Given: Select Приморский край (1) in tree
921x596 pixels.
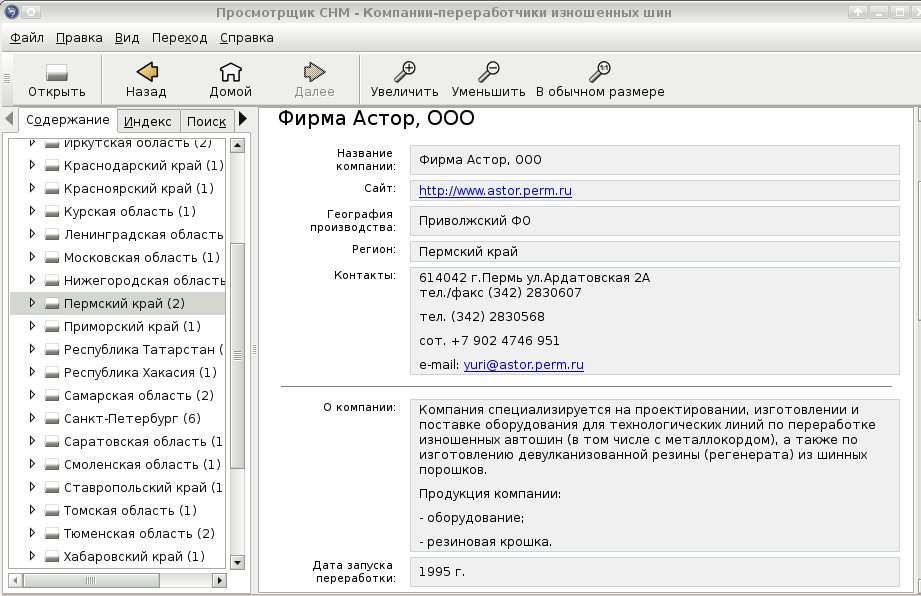Looking at the screenshot, I should click(x=132, y=326).
